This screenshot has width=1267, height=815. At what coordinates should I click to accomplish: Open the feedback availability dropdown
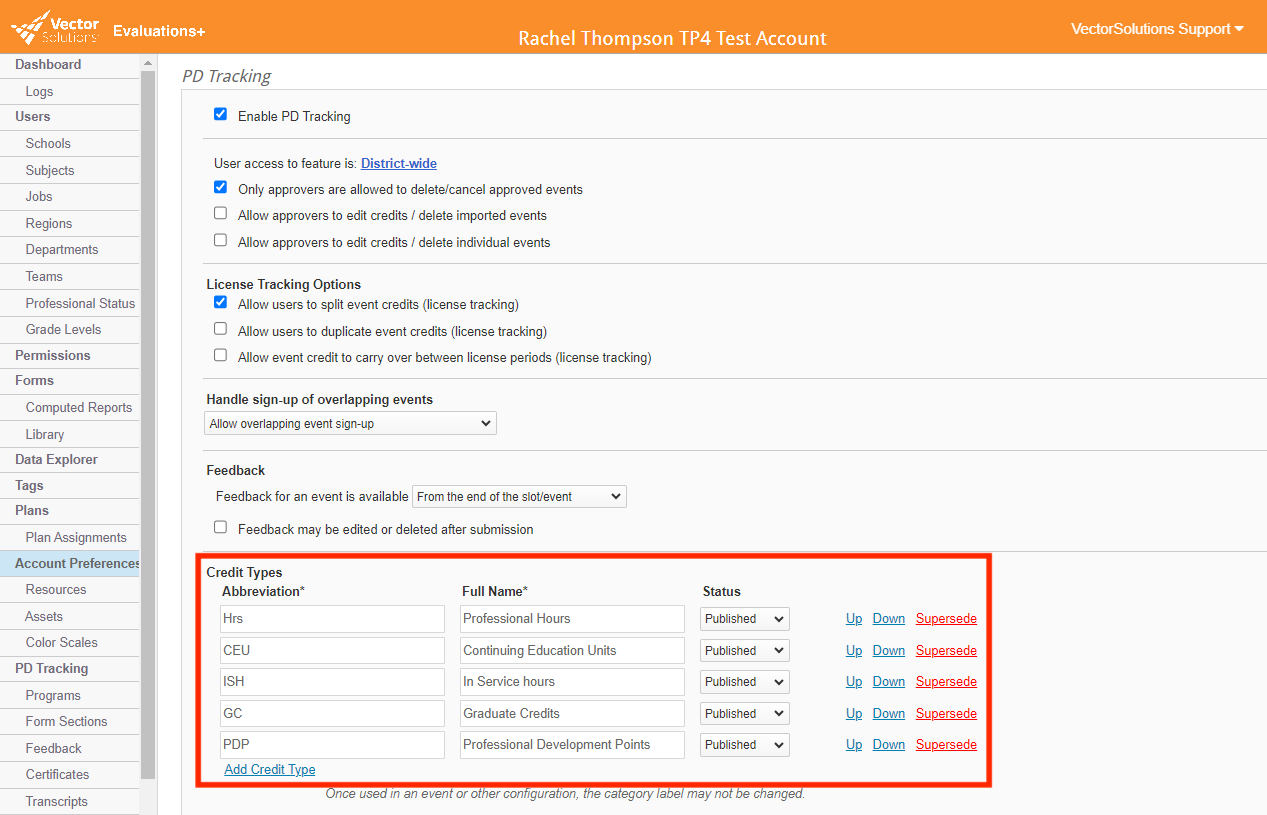point(519,496)
